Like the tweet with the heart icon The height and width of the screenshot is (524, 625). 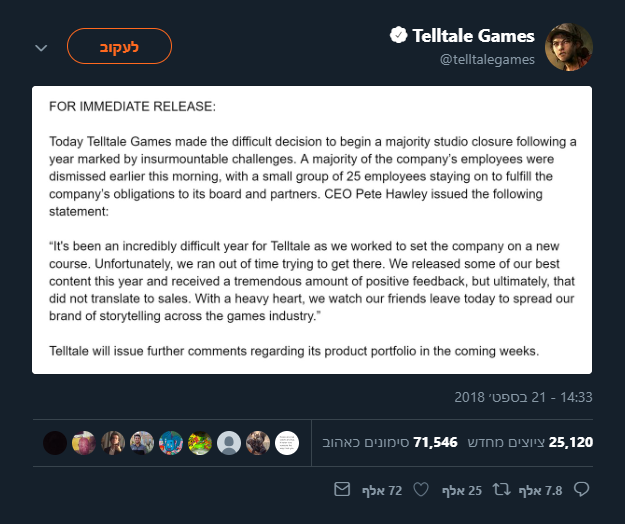pos(421,490)
